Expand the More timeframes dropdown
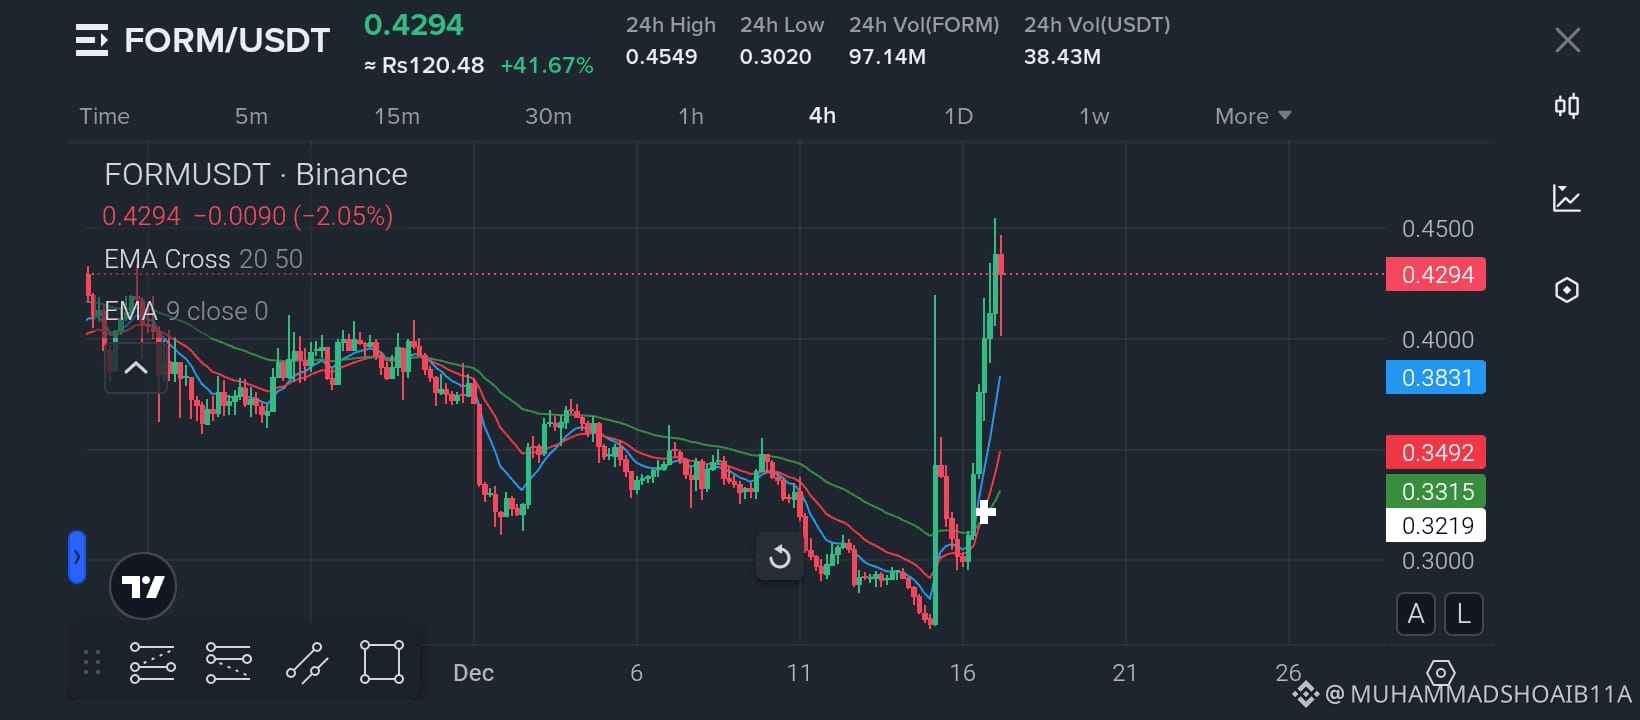Viewport: 1640px width, 720px height. pyautogui.click(x=1253, y=116)
